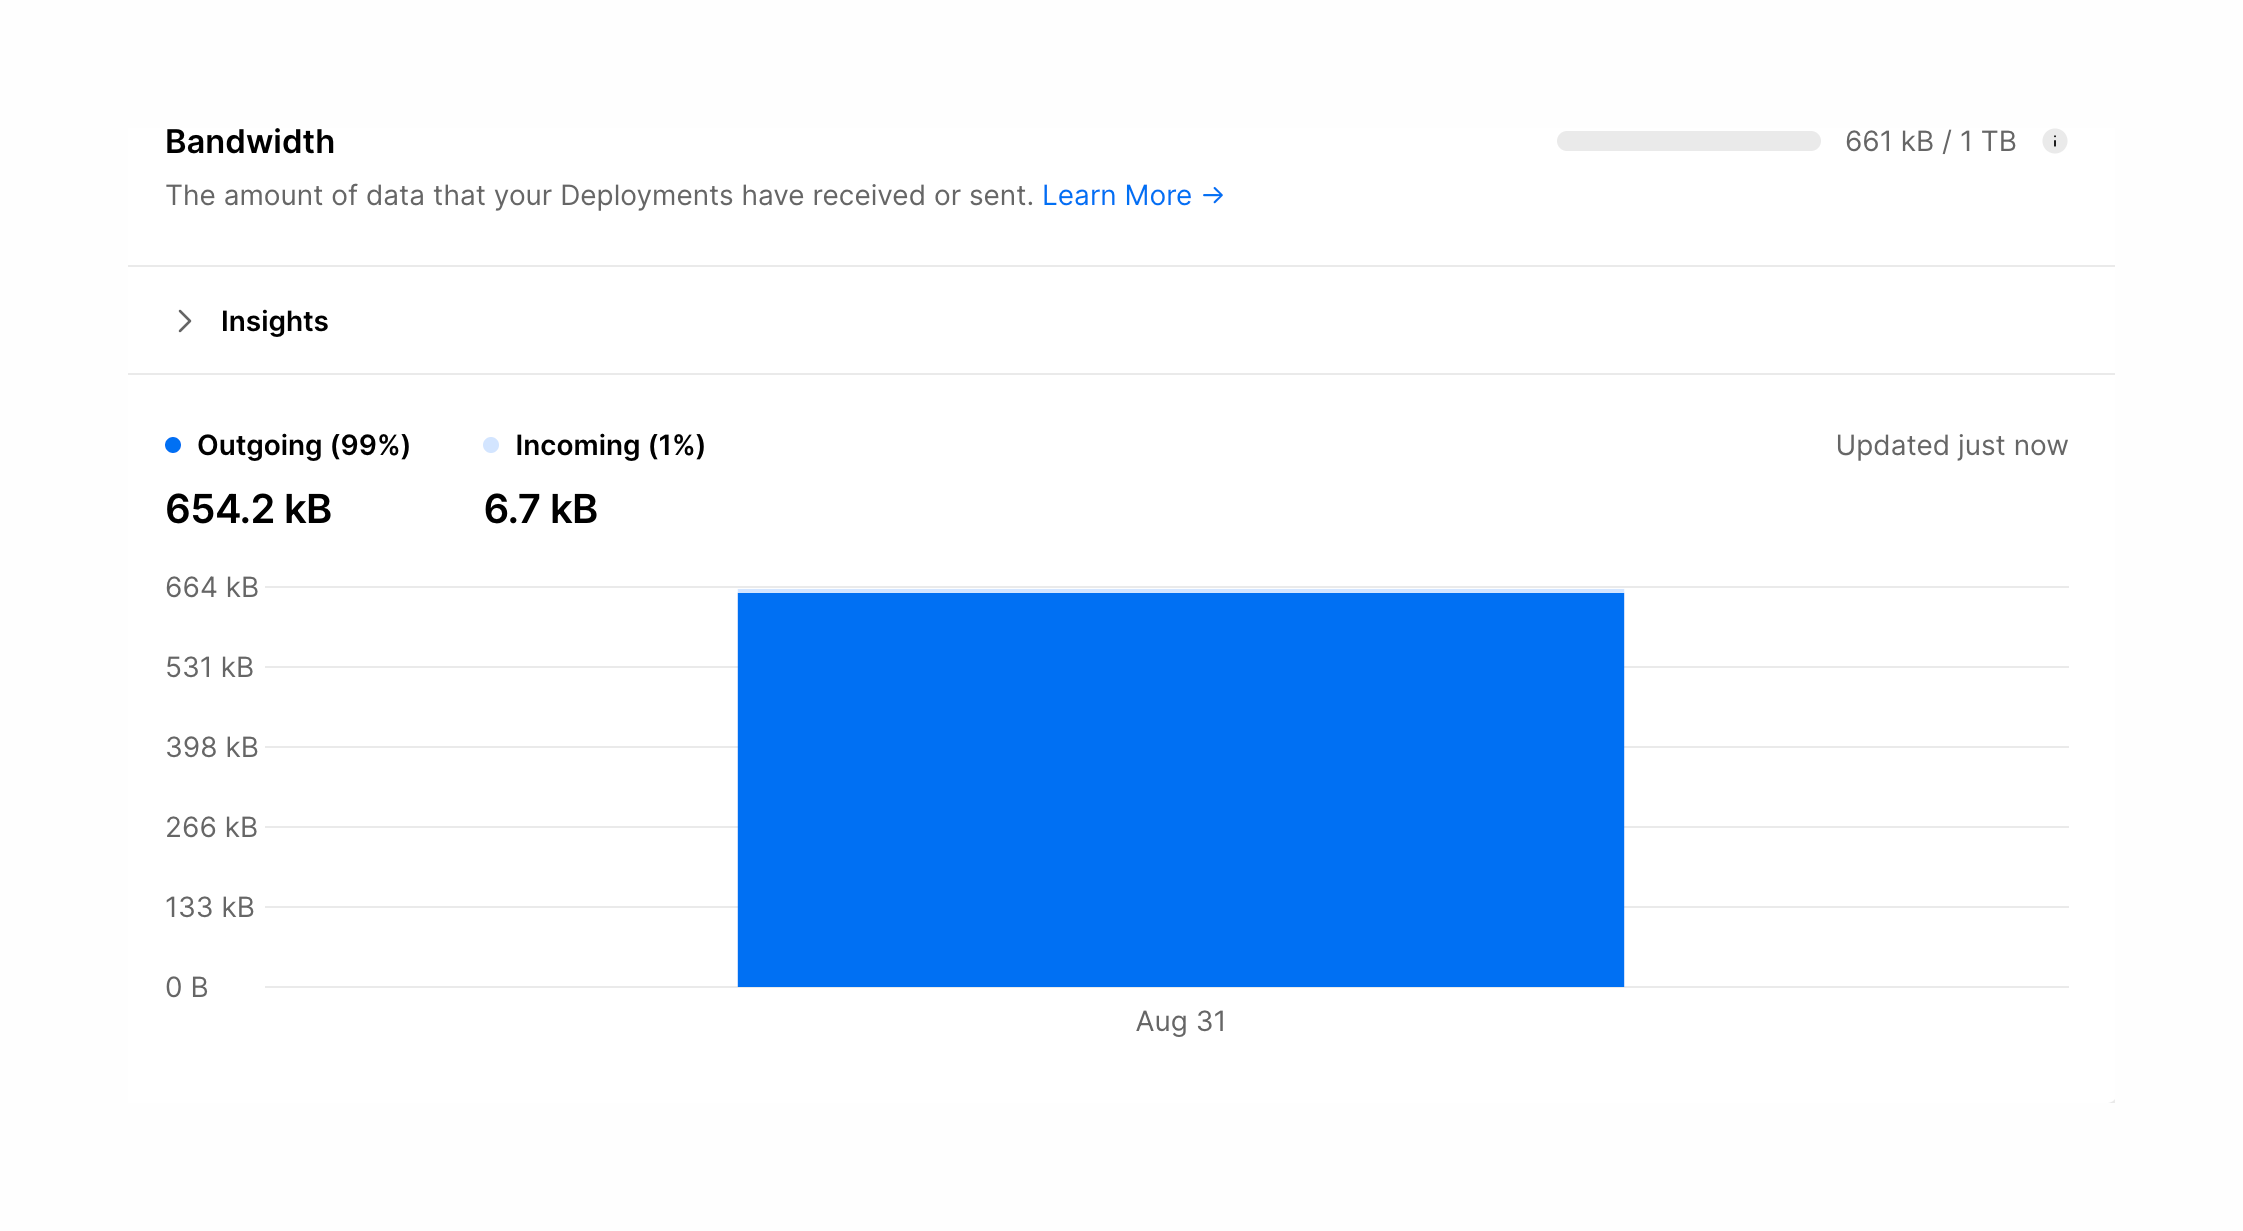Click the 0 B y-axis label
Screen dimensions: 2243x1231
coord(187,987)
